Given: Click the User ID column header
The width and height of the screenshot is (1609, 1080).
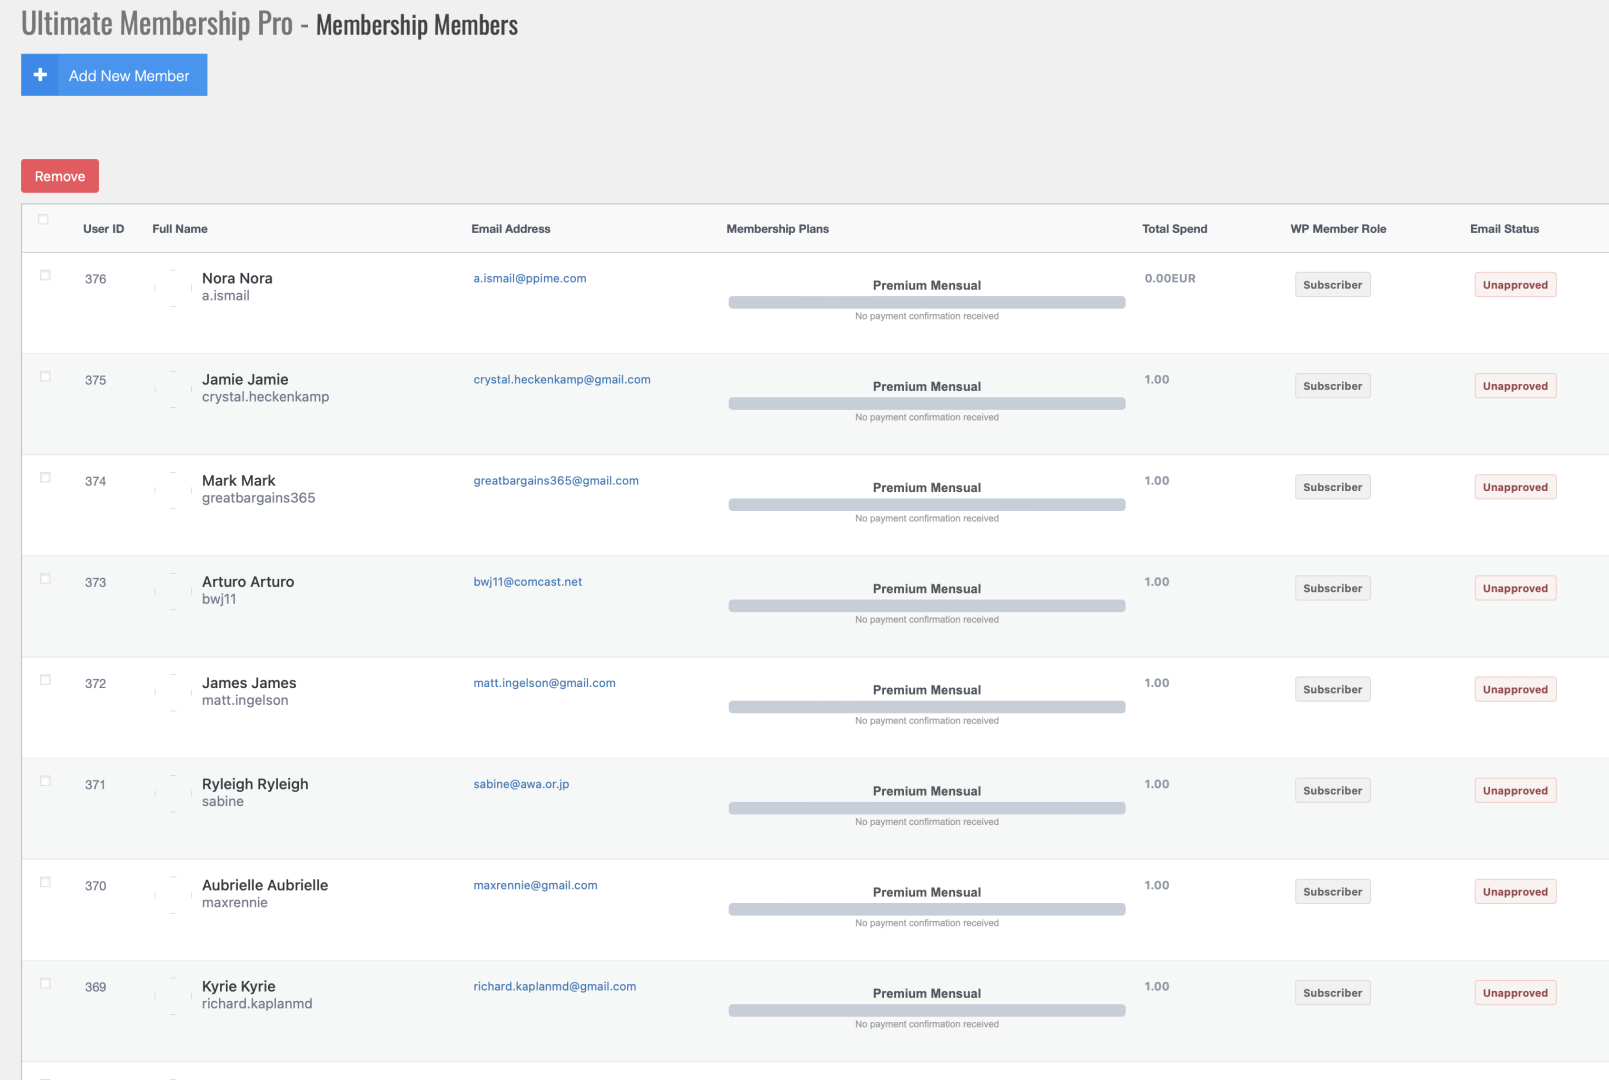Looking at the screenshot, I should click(x=104, y=229).
